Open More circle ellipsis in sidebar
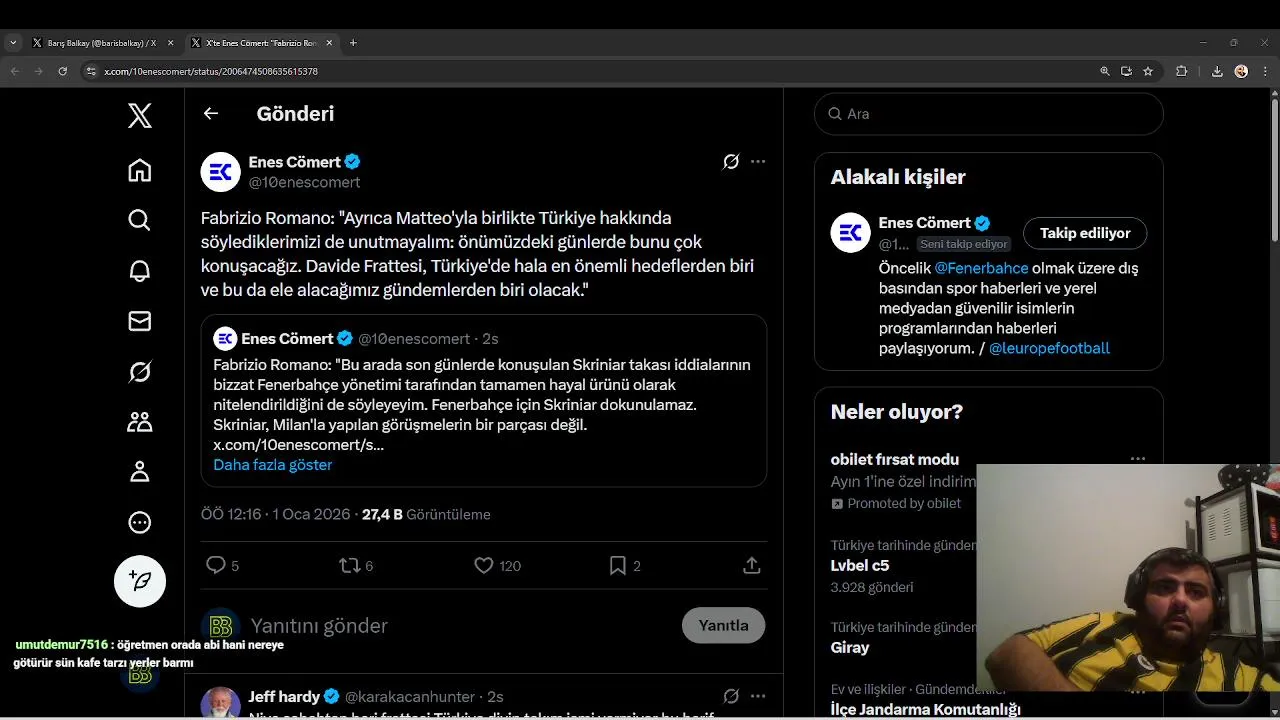This screenshot has height=720, width=1280. tap(140, 522)
